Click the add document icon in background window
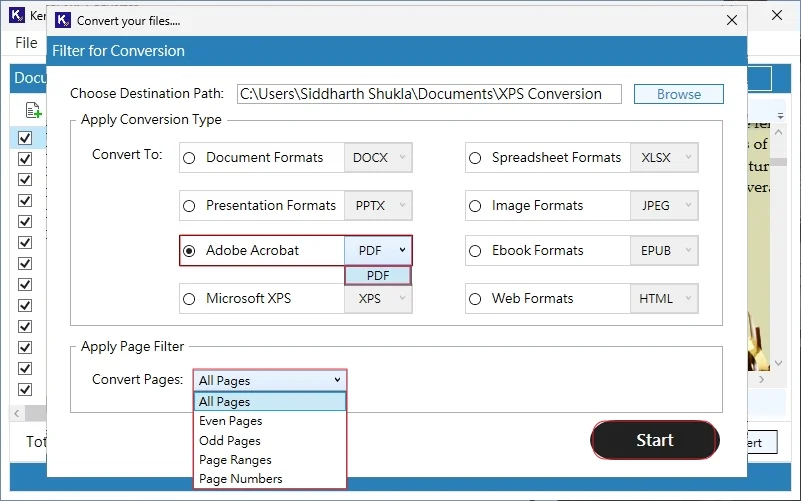 pyautogui.click(x=33, y=110)
